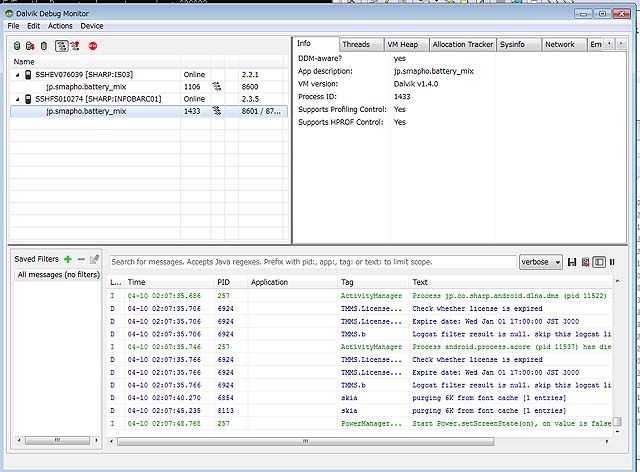Pause logcat scrolling with the pause icon

pyautogui.click(x=612, y=262)
